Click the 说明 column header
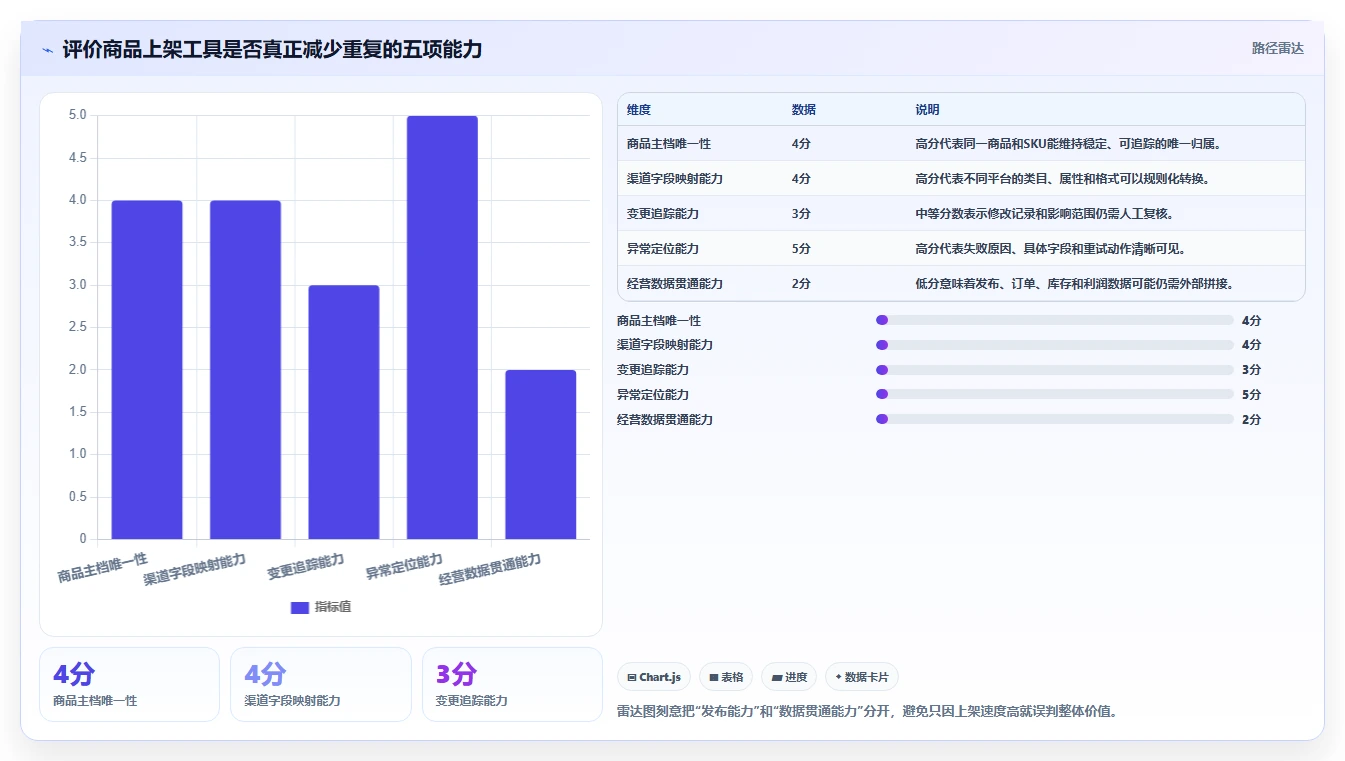This screenshot has height=761, width=1345. click(x=927, y=110)
